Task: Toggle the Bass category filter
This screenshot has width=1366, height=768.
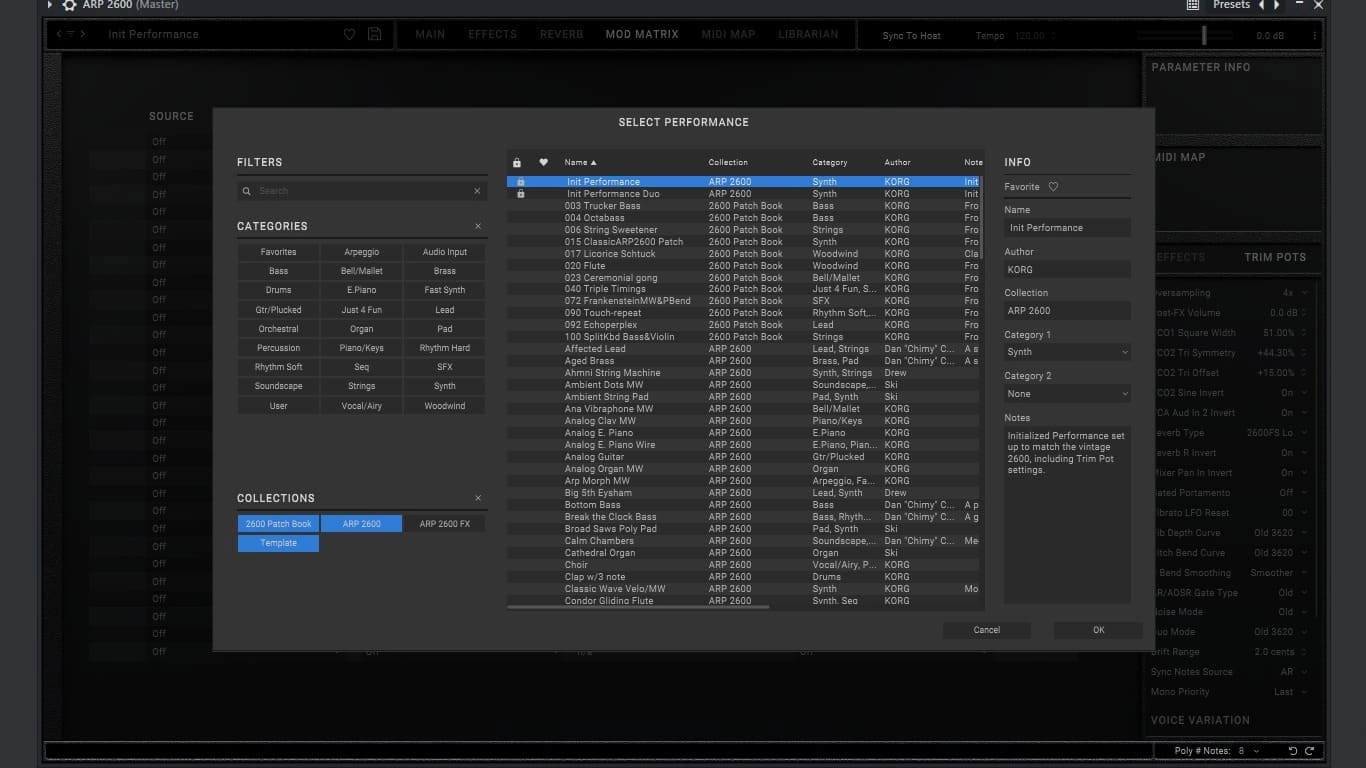Action: click(x=278, y=271)
